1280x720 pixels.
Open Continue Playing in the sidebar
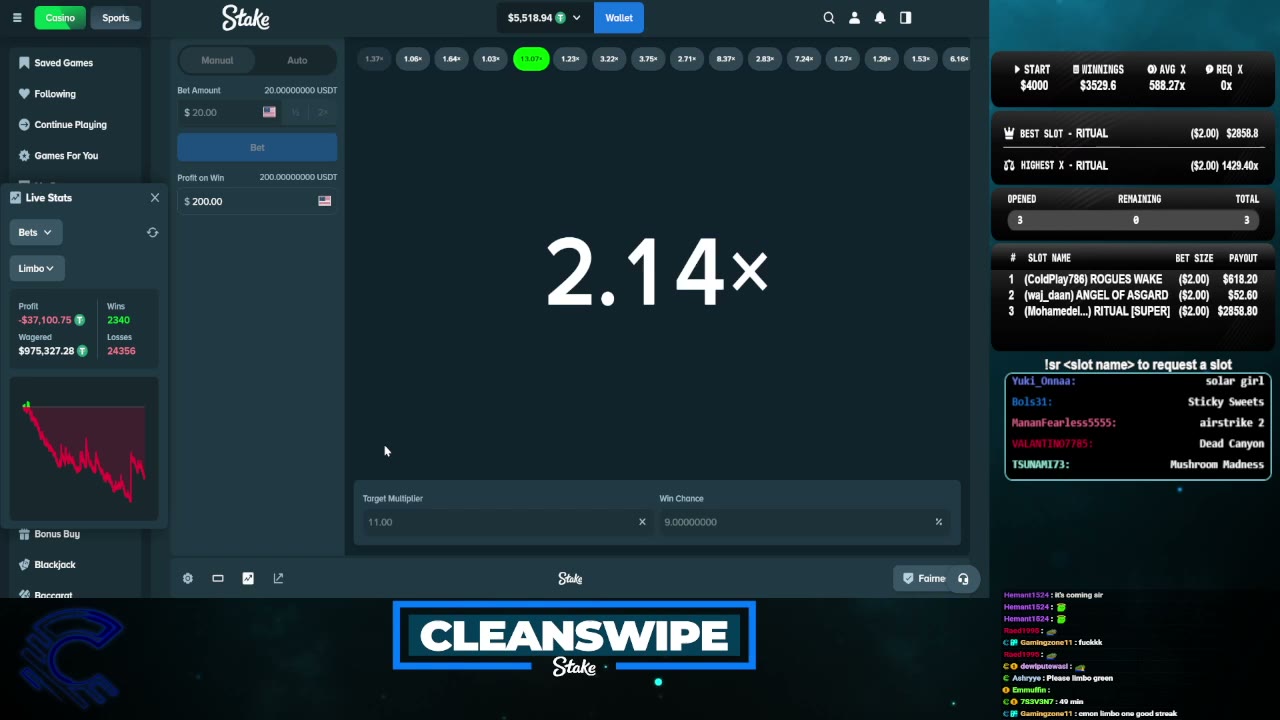pos(71,125)
